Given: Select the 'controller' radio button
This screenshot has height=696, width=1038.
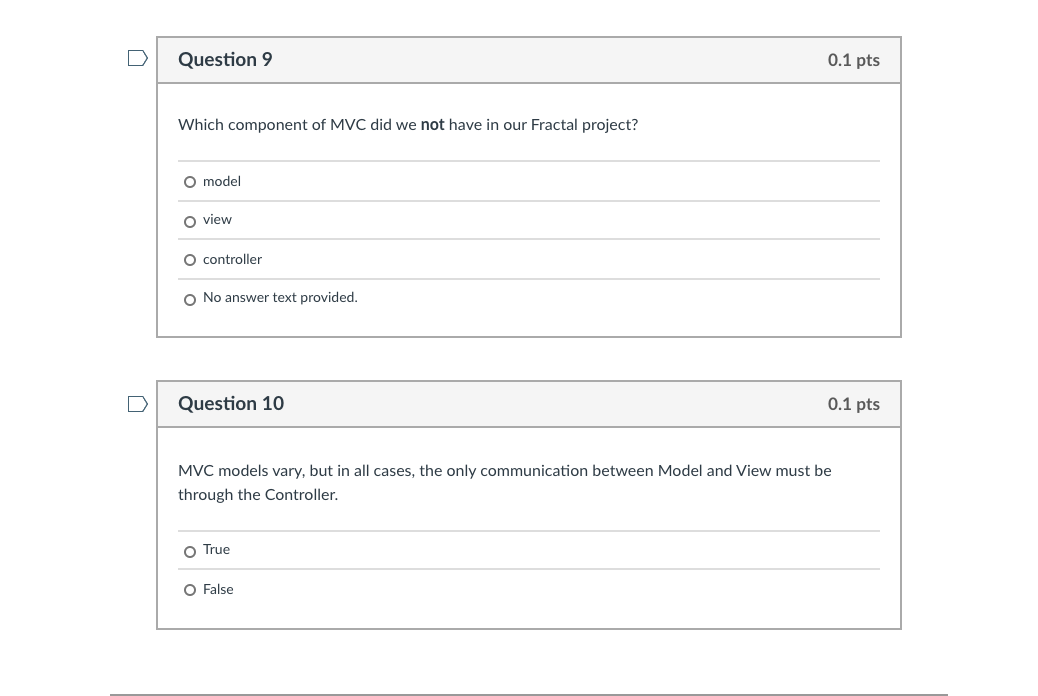Looking at the screenshot, I should coord(190,260).
